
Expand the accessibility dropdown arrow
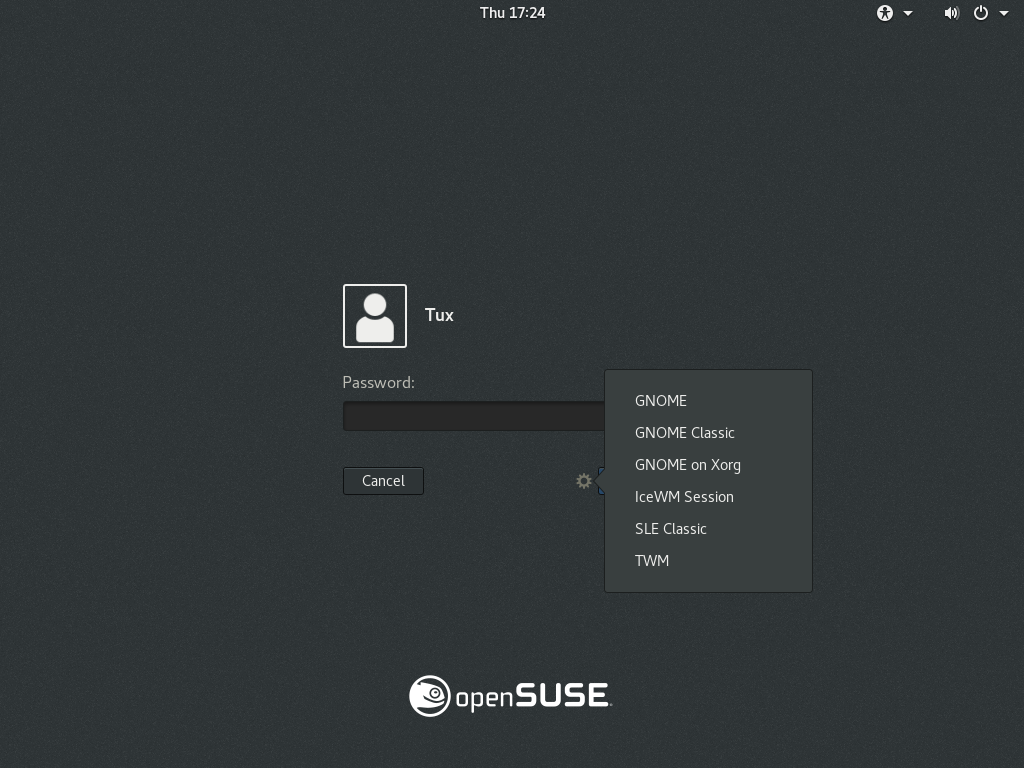(908, 13)
